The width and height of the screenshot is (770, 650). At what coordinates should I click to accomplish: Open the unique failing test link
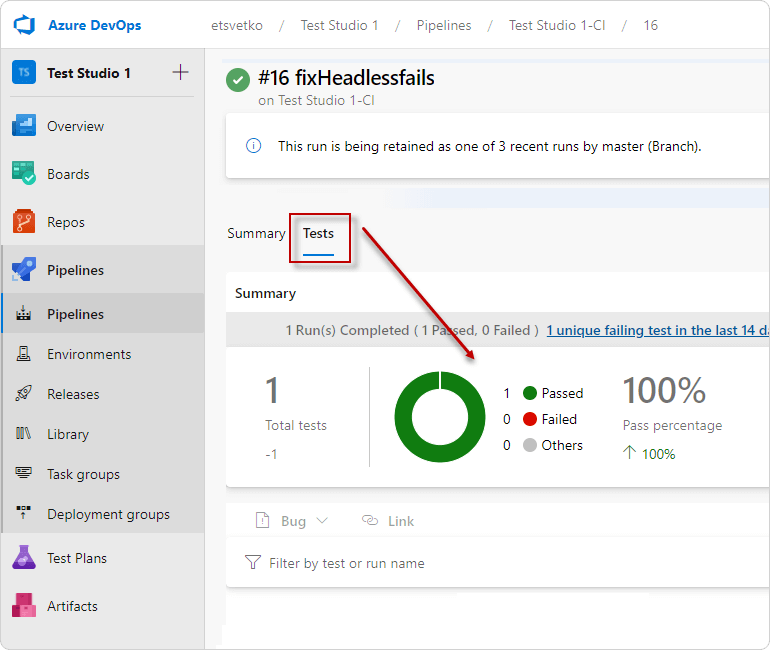coord(658,330)
